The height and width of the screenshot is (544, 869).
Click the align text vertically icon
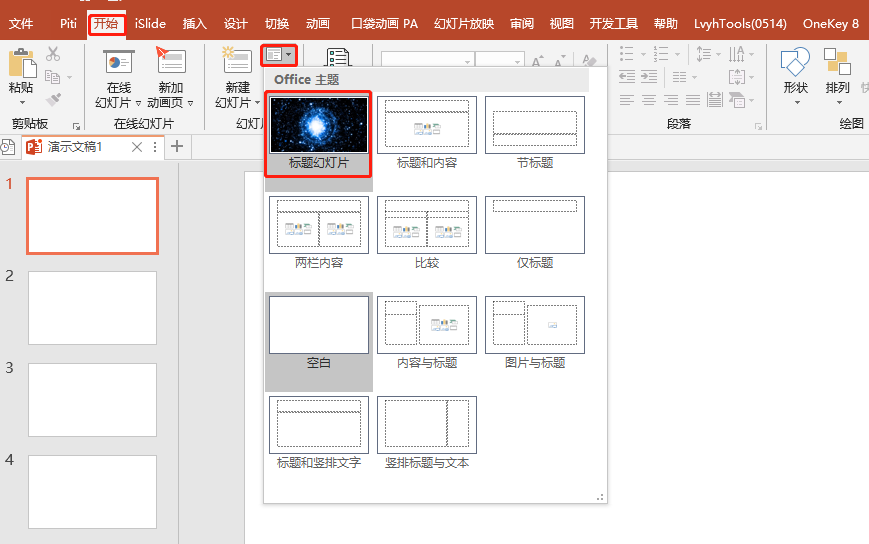tap(737, 76)
